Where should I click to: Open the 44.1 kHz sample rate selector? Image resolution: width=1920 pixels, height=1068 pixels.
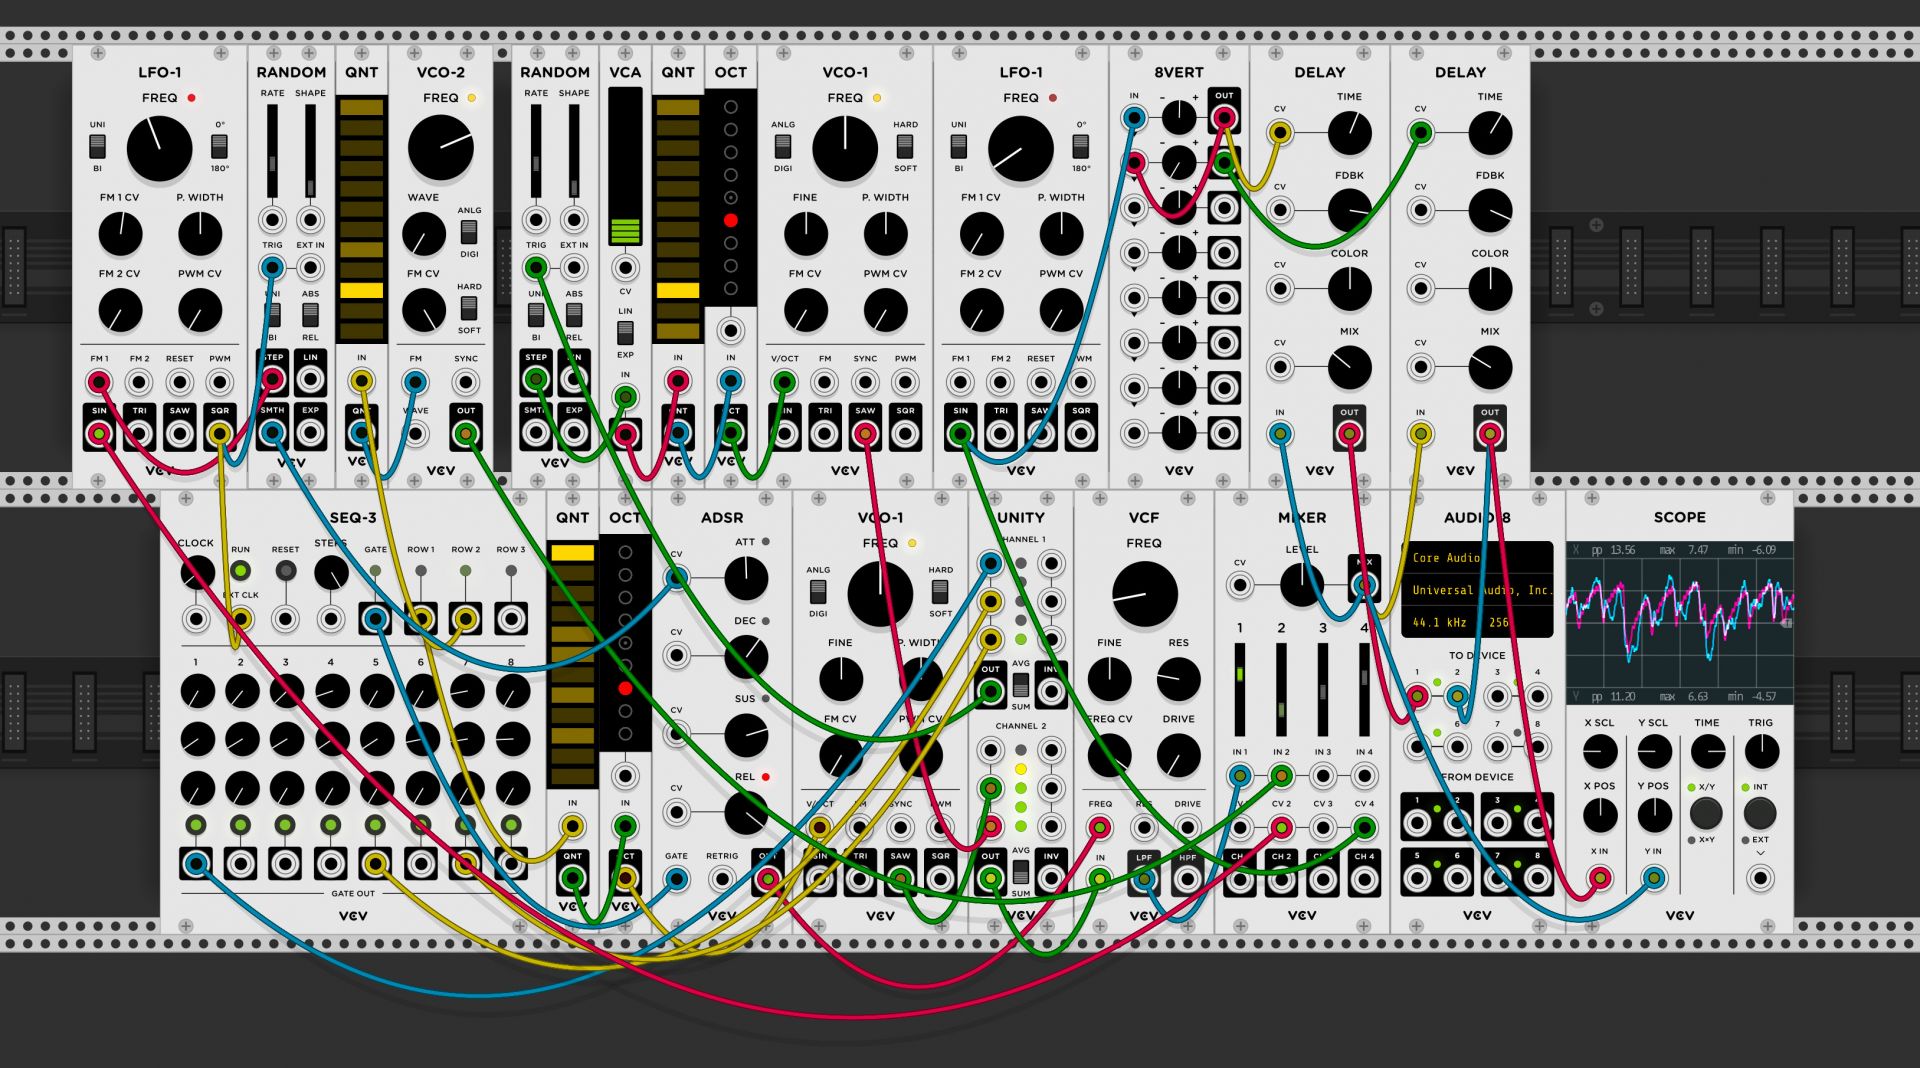click(1440, 622)
